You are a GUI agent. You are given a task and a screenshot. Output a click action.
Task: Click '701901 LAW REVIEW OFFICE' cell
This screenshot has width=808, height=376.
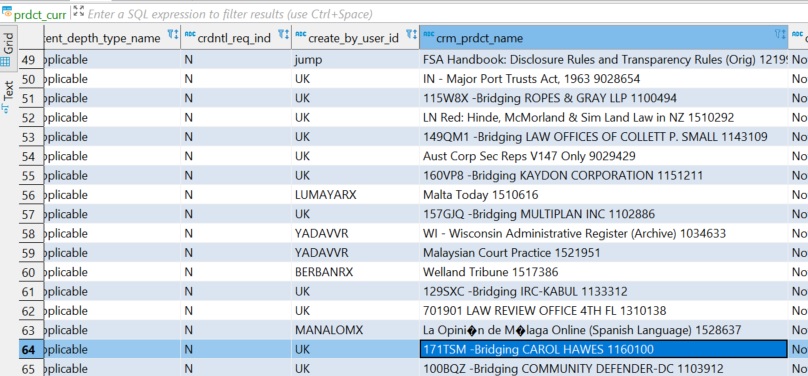pyautogui.click(x=603, y=311)
